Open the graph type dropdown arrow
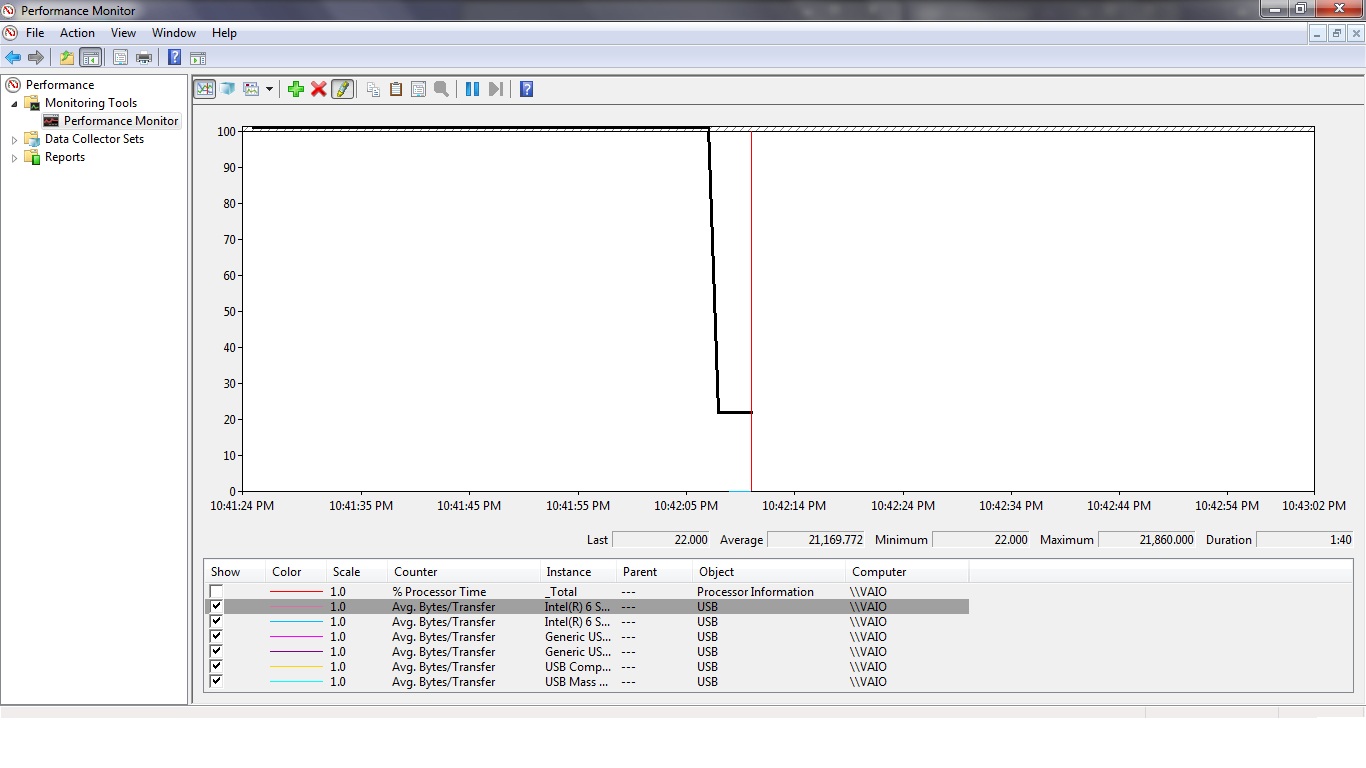Screen dimensions: 1366x768 click(269, 89)
